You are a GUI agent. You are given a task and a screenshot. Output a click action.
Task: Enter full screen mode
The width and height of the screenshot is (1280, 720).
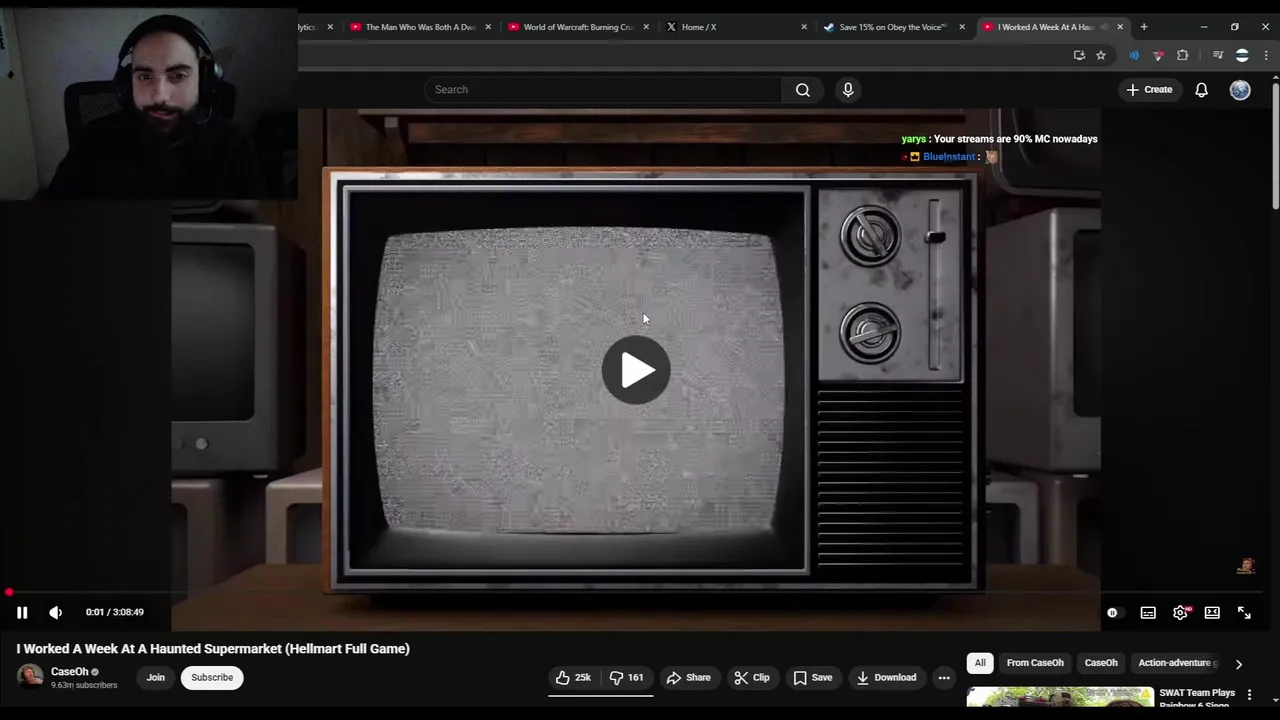pos(1244,612)
